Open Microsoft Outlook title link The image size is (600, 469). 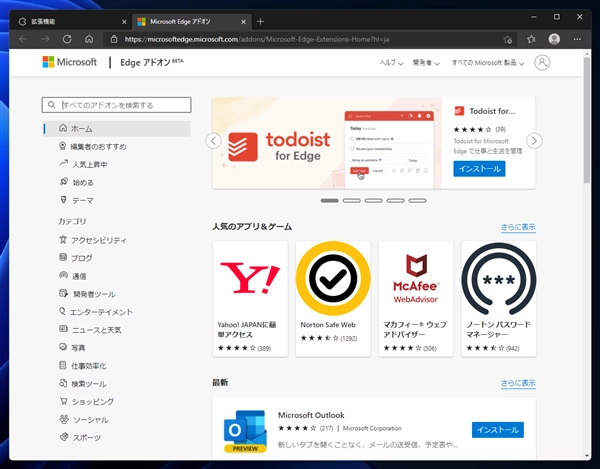311,415
